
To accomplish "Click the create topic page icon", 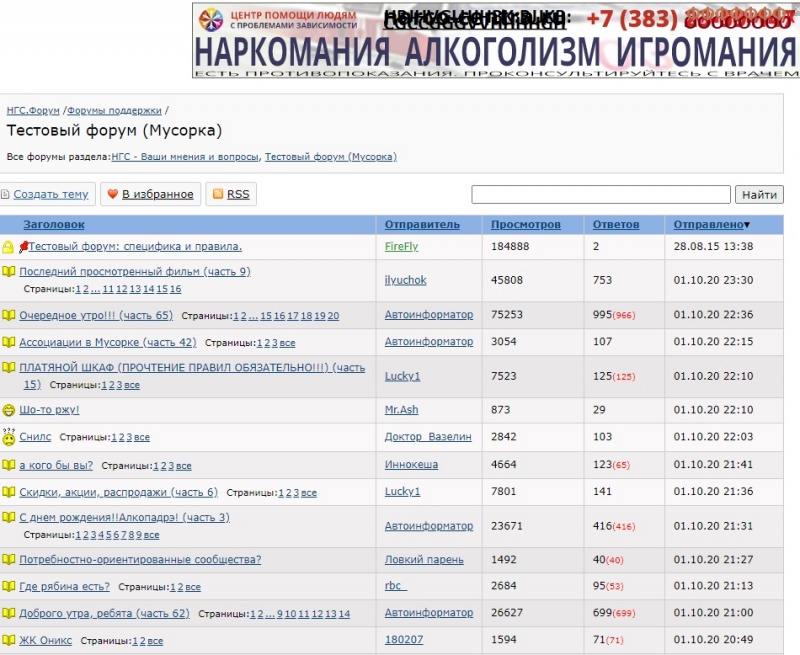I will tap(5, 194).
